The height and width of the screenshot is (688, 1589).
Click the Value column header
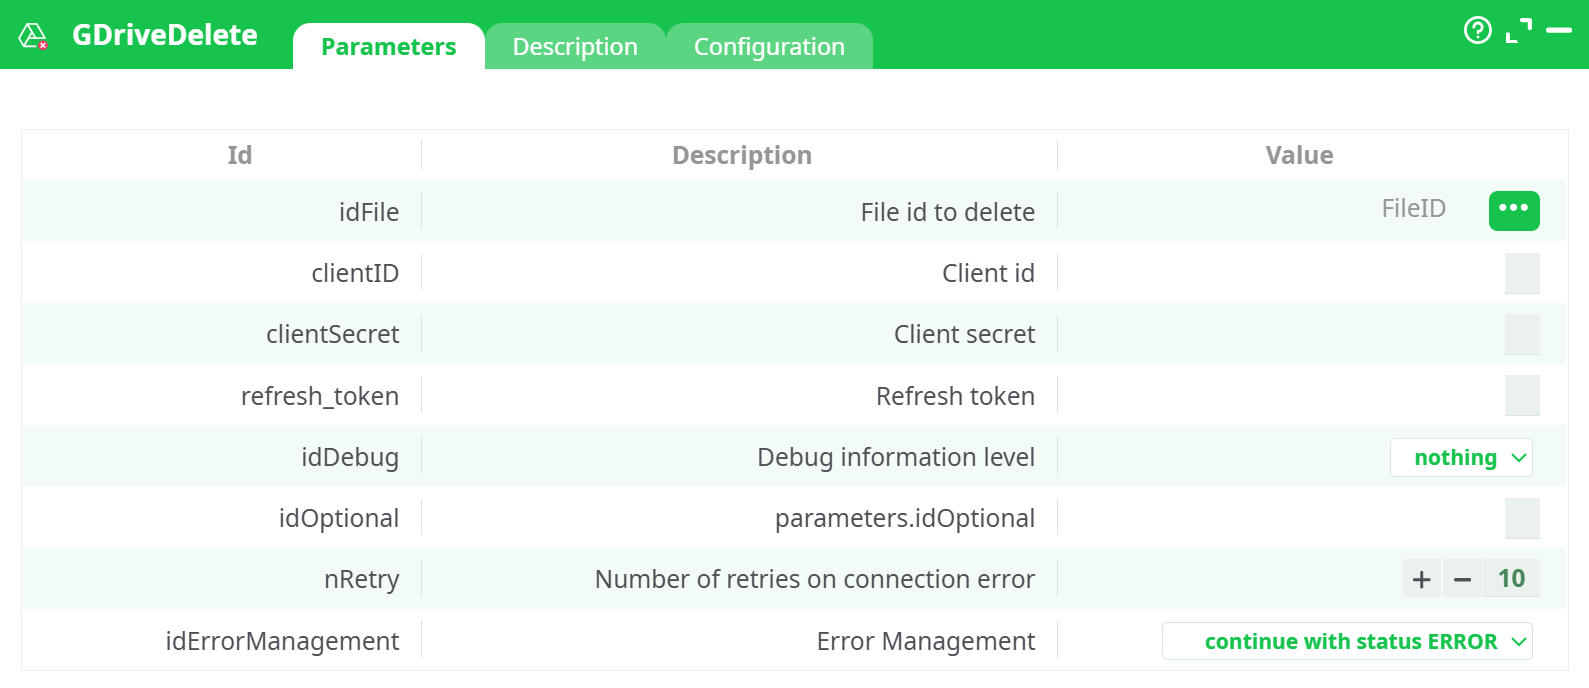tap(1299, 155)
